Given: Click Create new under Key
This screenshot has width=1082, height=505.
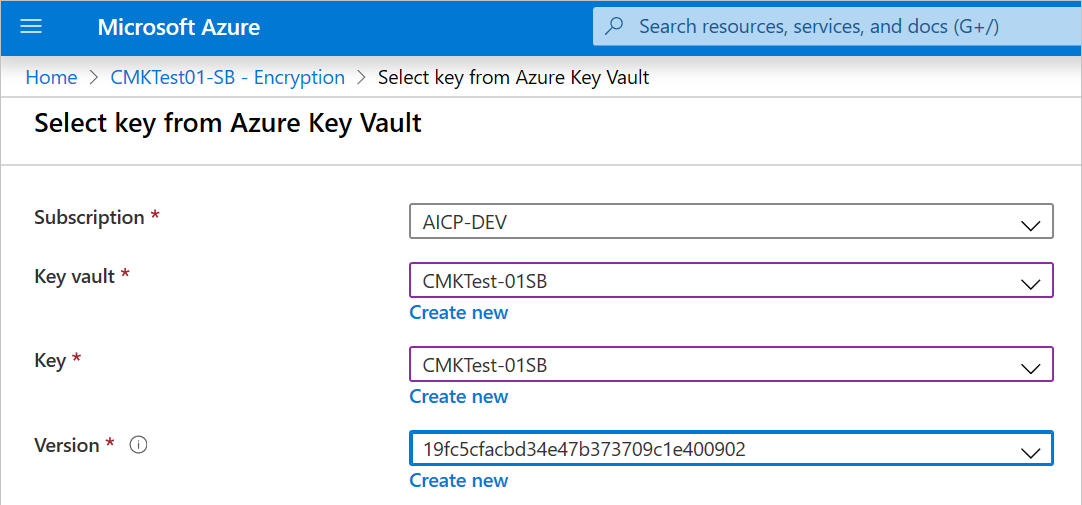Looking at the screenshot, I should (459, 397).
